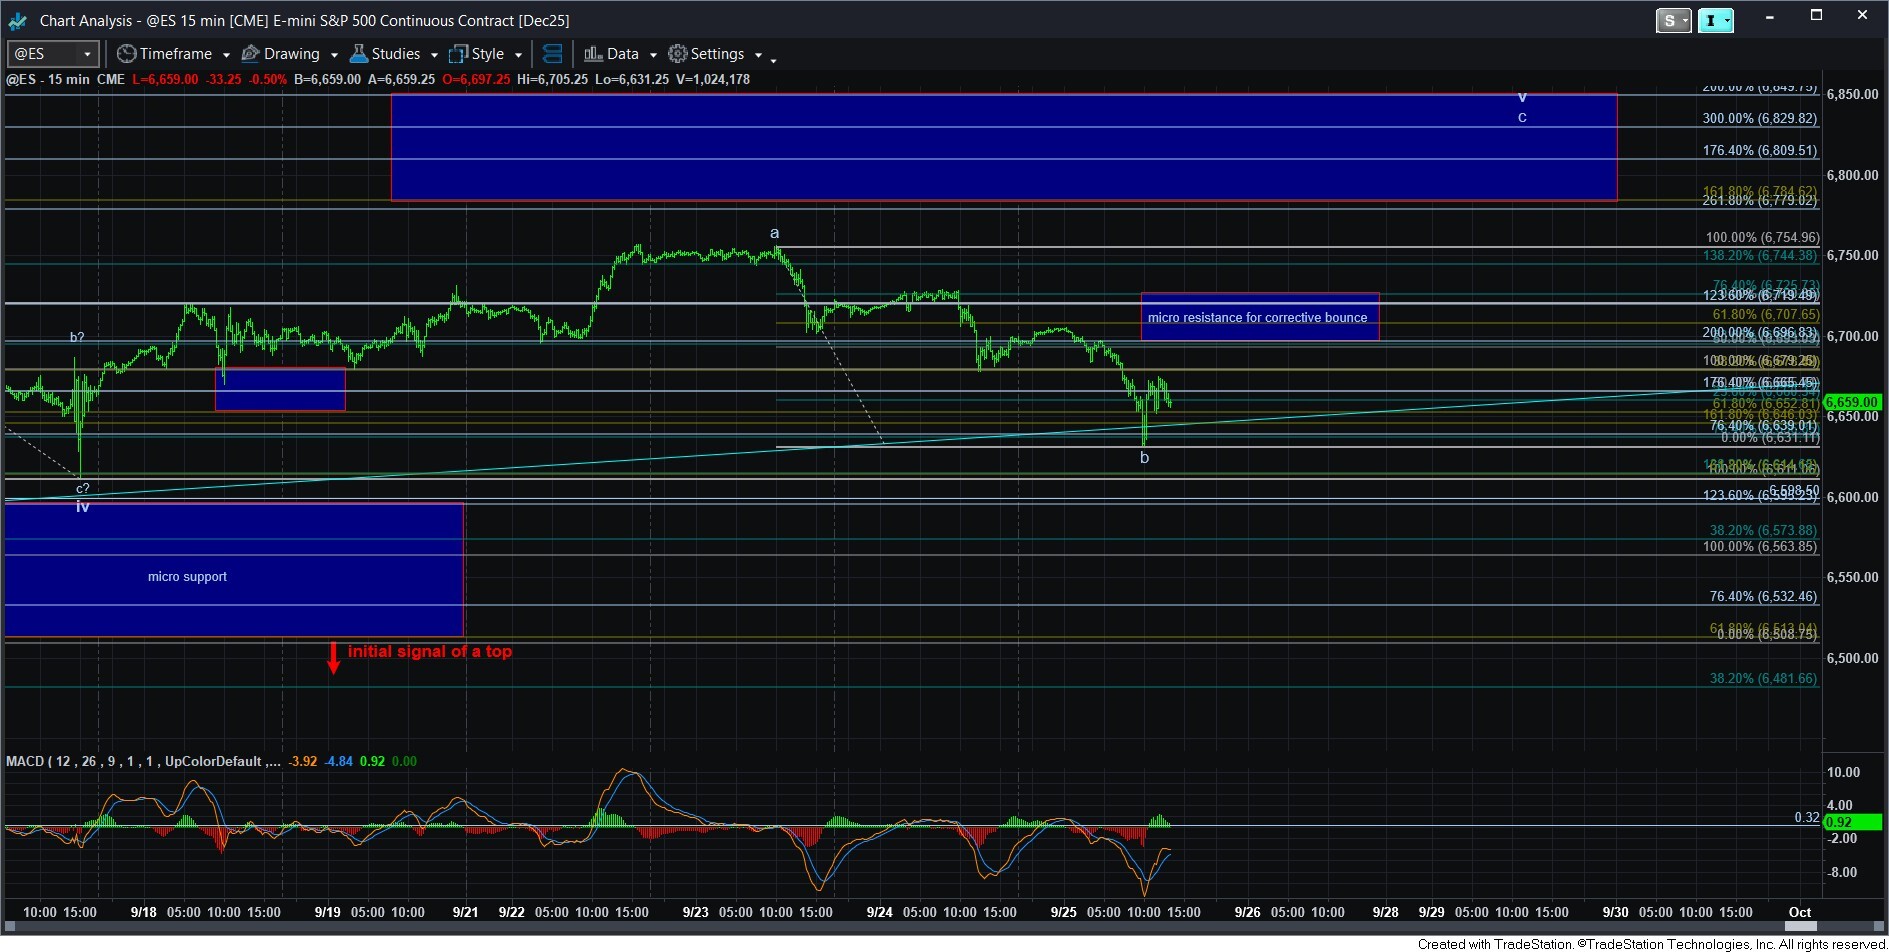The image size is (1889, 952).
Task: Click the Studies flask icon
Action: pyautogui.click(x=359, y=54)
